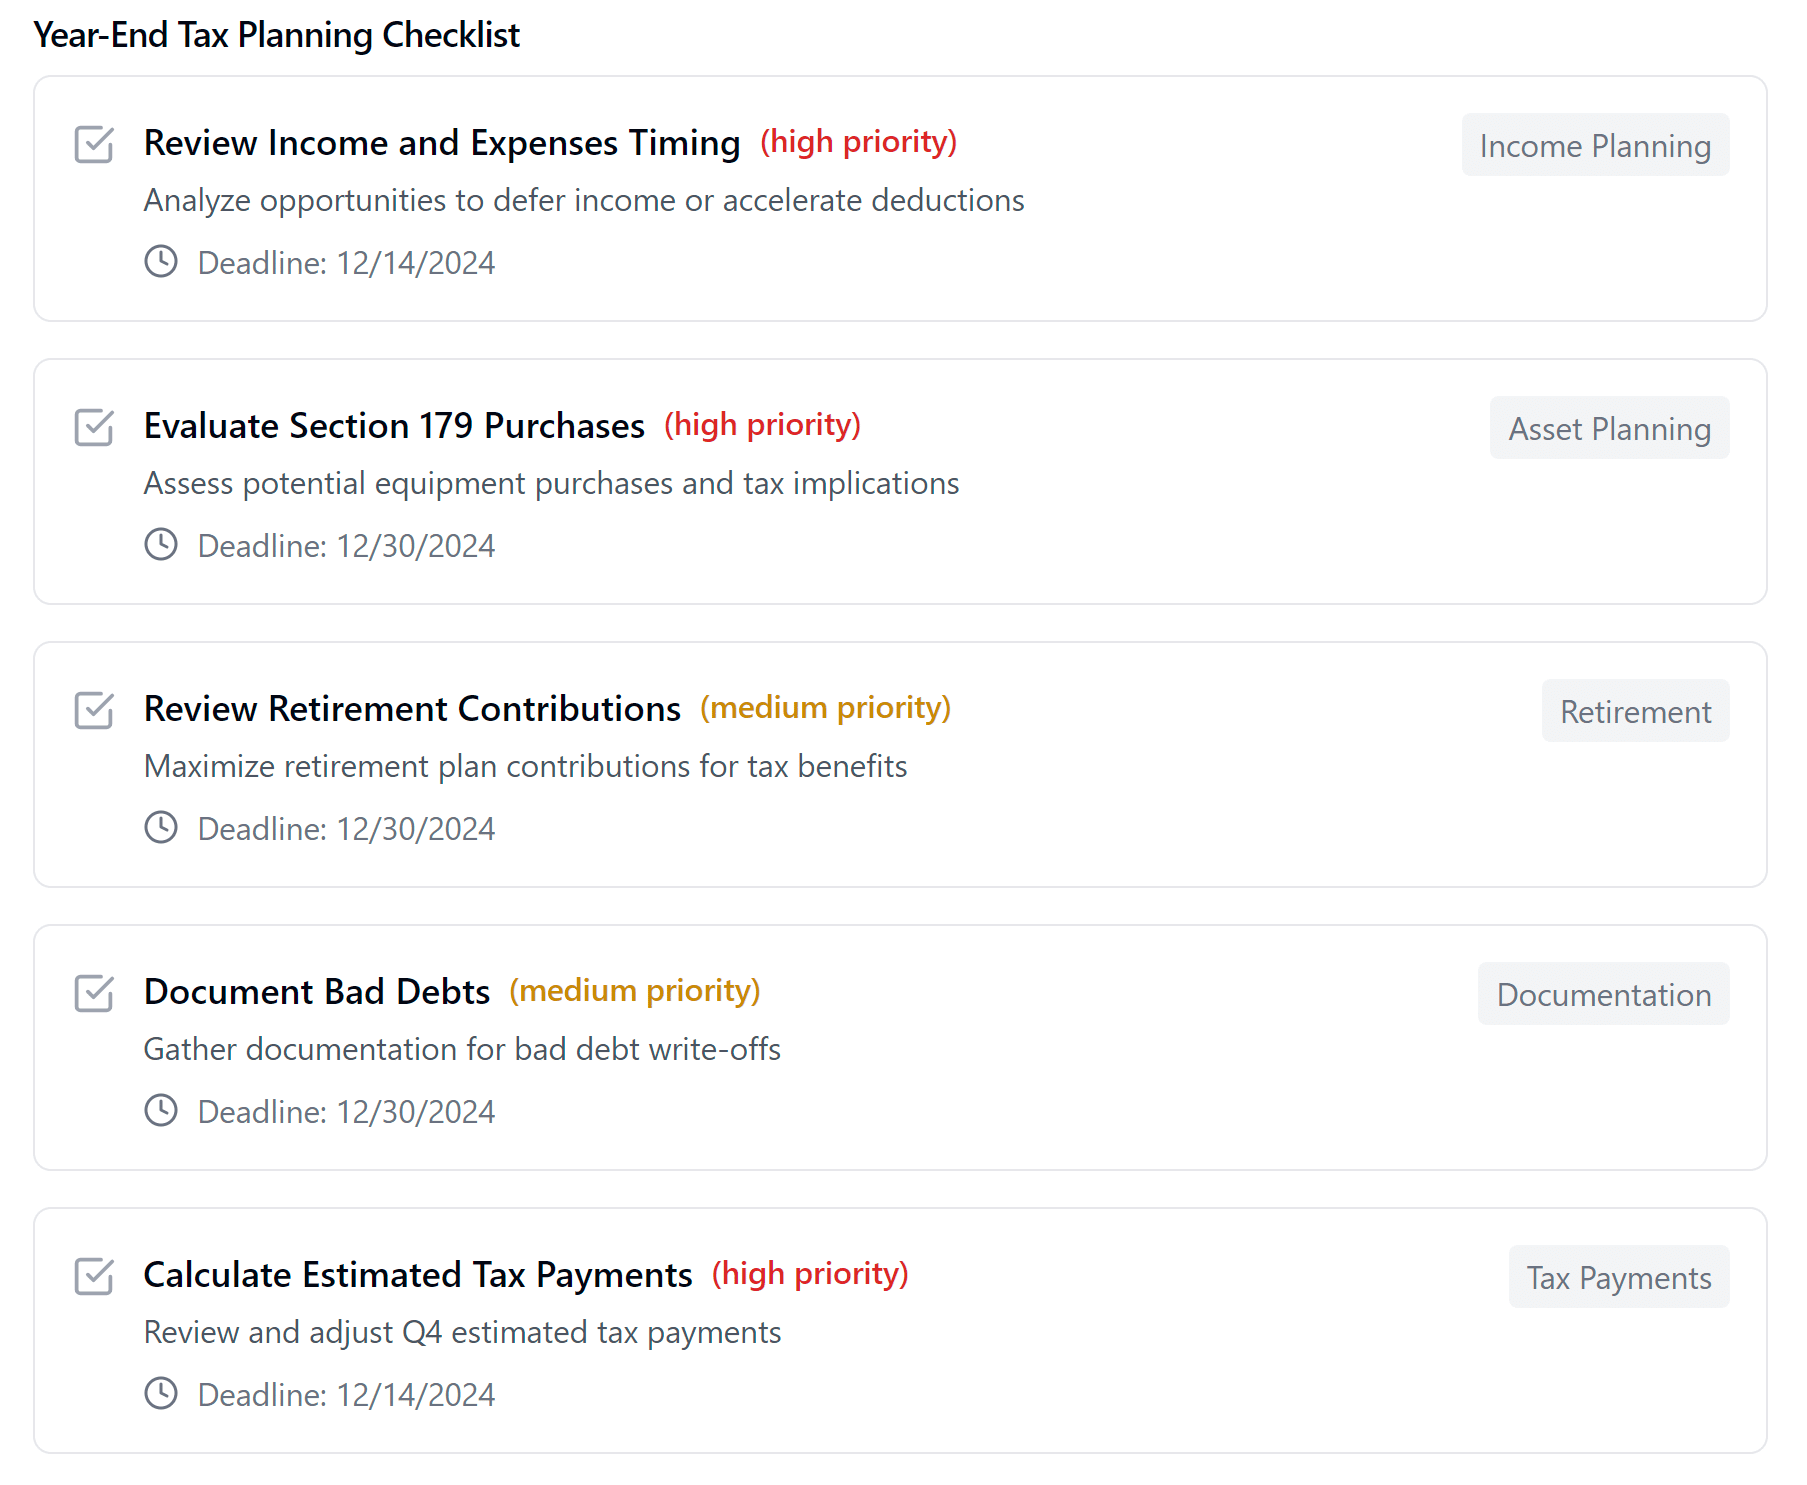Toggle the Review Retirement Contributions checkbox

[94, 710]
